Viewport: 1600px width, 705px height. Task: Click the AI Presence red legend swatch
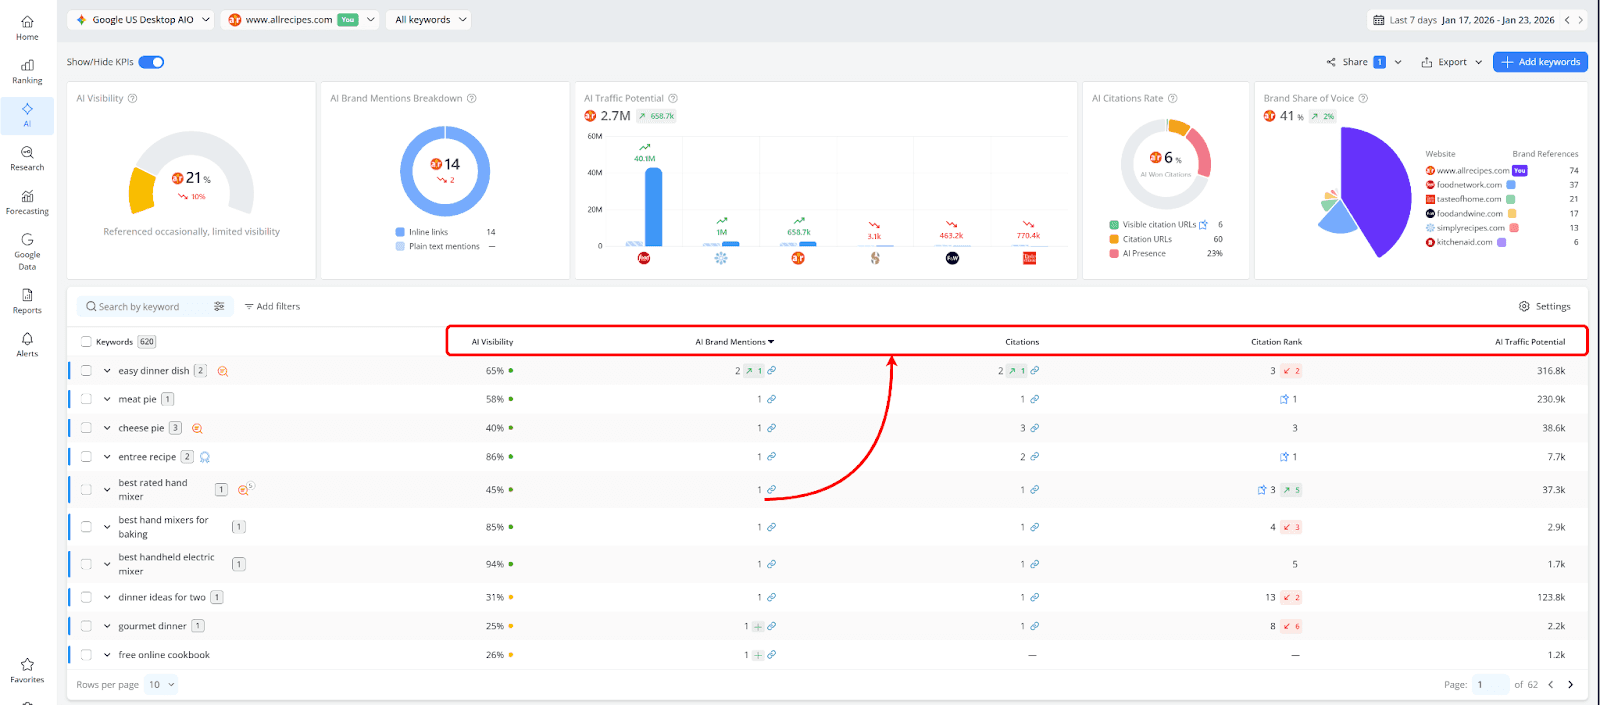point(1114,254)
